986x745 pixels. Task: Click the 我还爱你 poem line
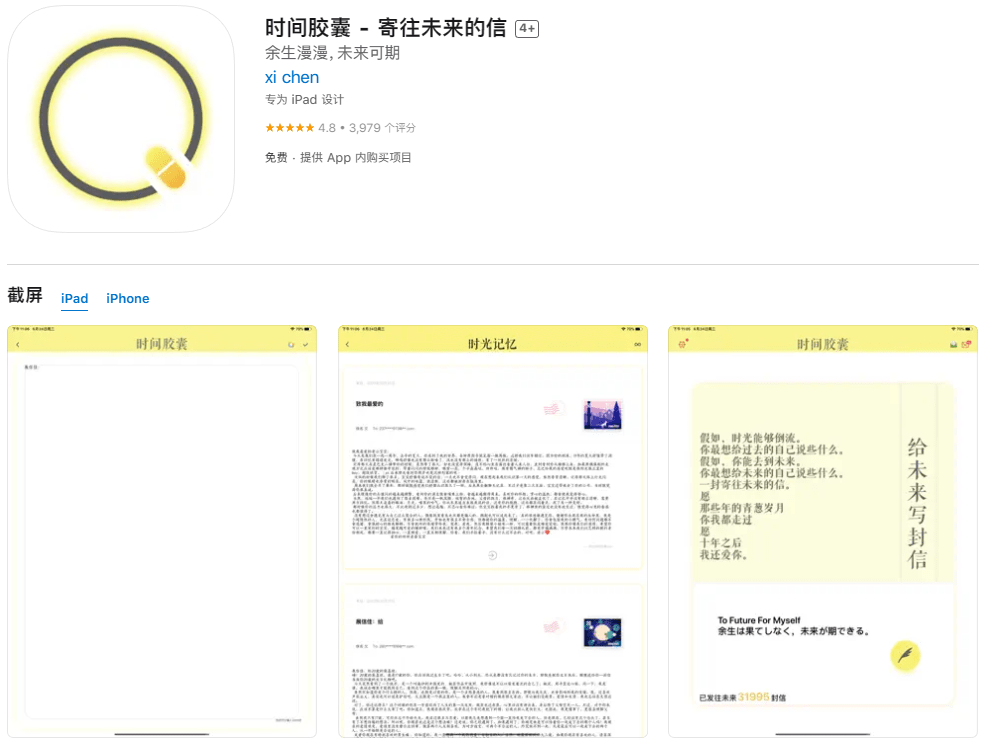(x=723, y=555)
